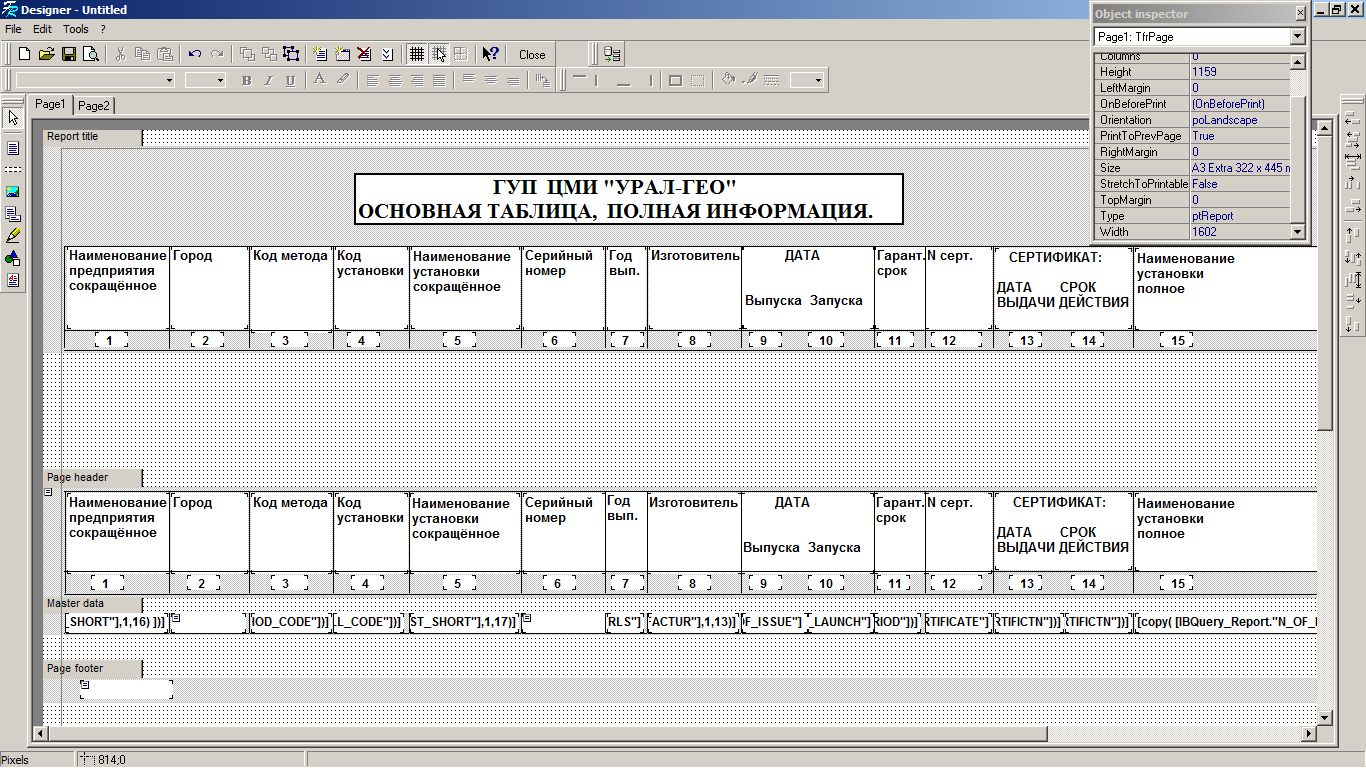Close the Object inspector panel
Image resolution: width=1366 pixels, height=768 pixels.
(x=1300, y=14)
